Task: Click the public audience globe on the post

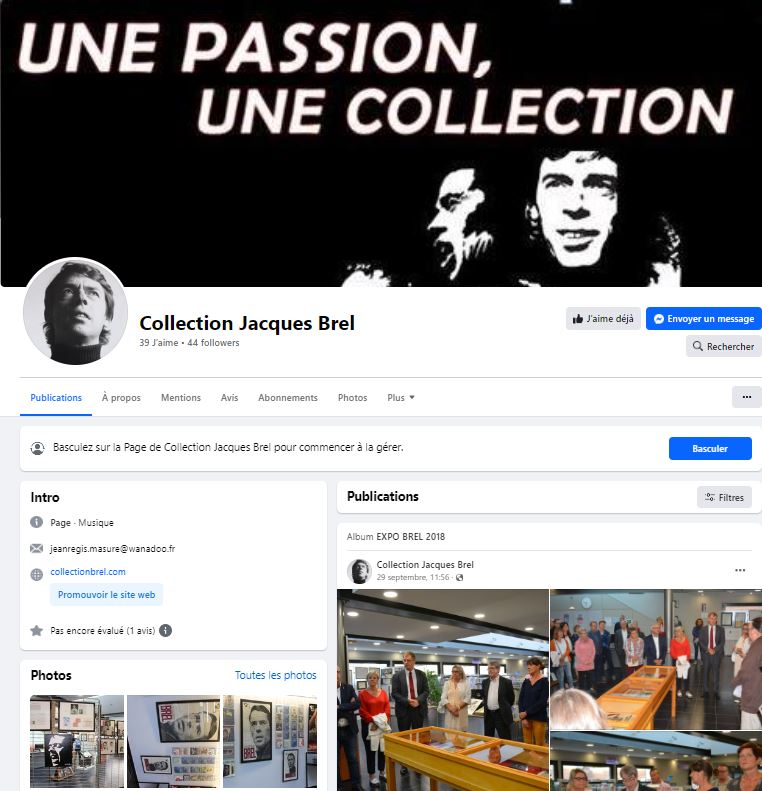Action: point(459,578)
